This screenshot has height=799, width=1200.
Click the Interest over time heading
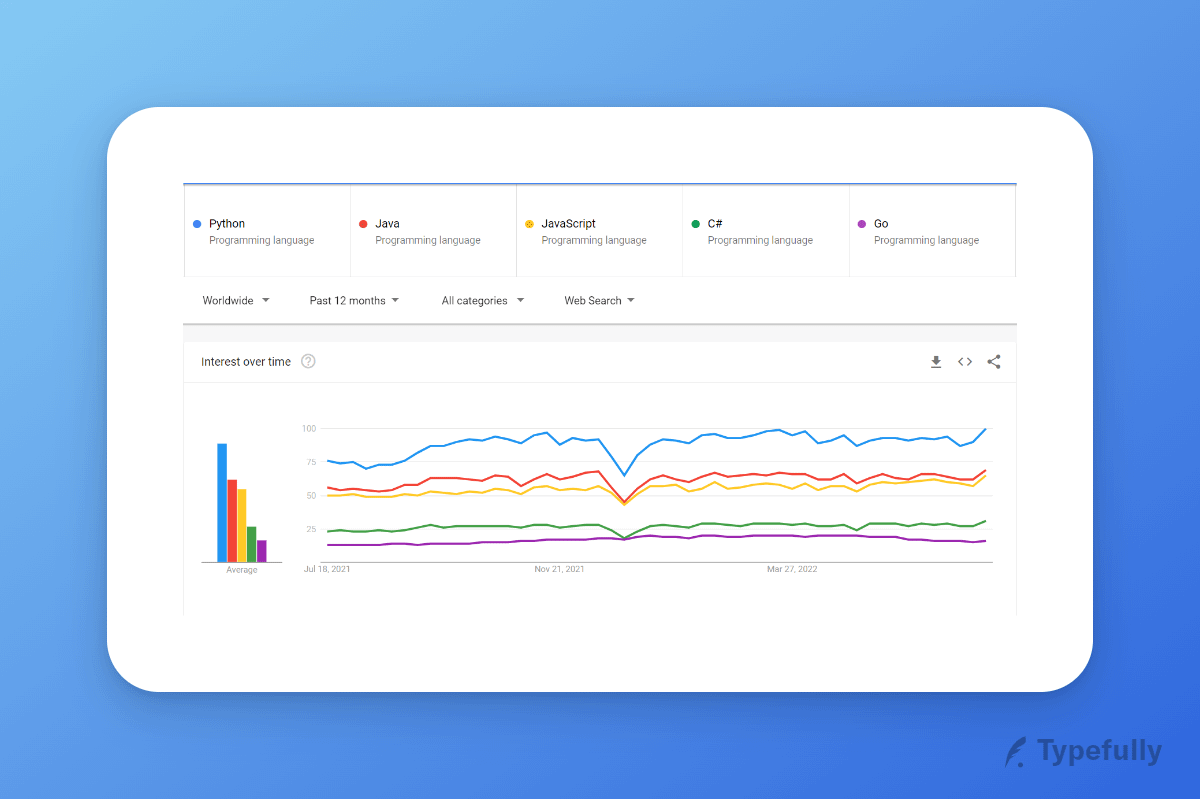coord(246,362)
